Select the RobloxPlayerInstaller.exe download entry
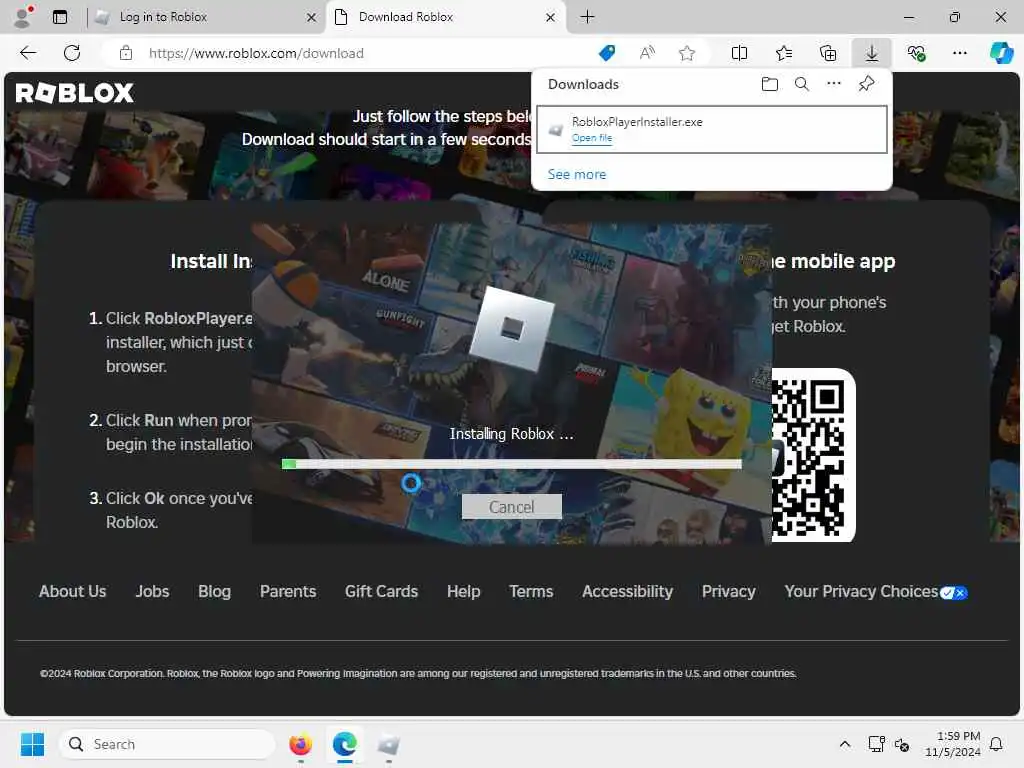The width and height of the screenshot is (1024, 768). coord(712,129)
